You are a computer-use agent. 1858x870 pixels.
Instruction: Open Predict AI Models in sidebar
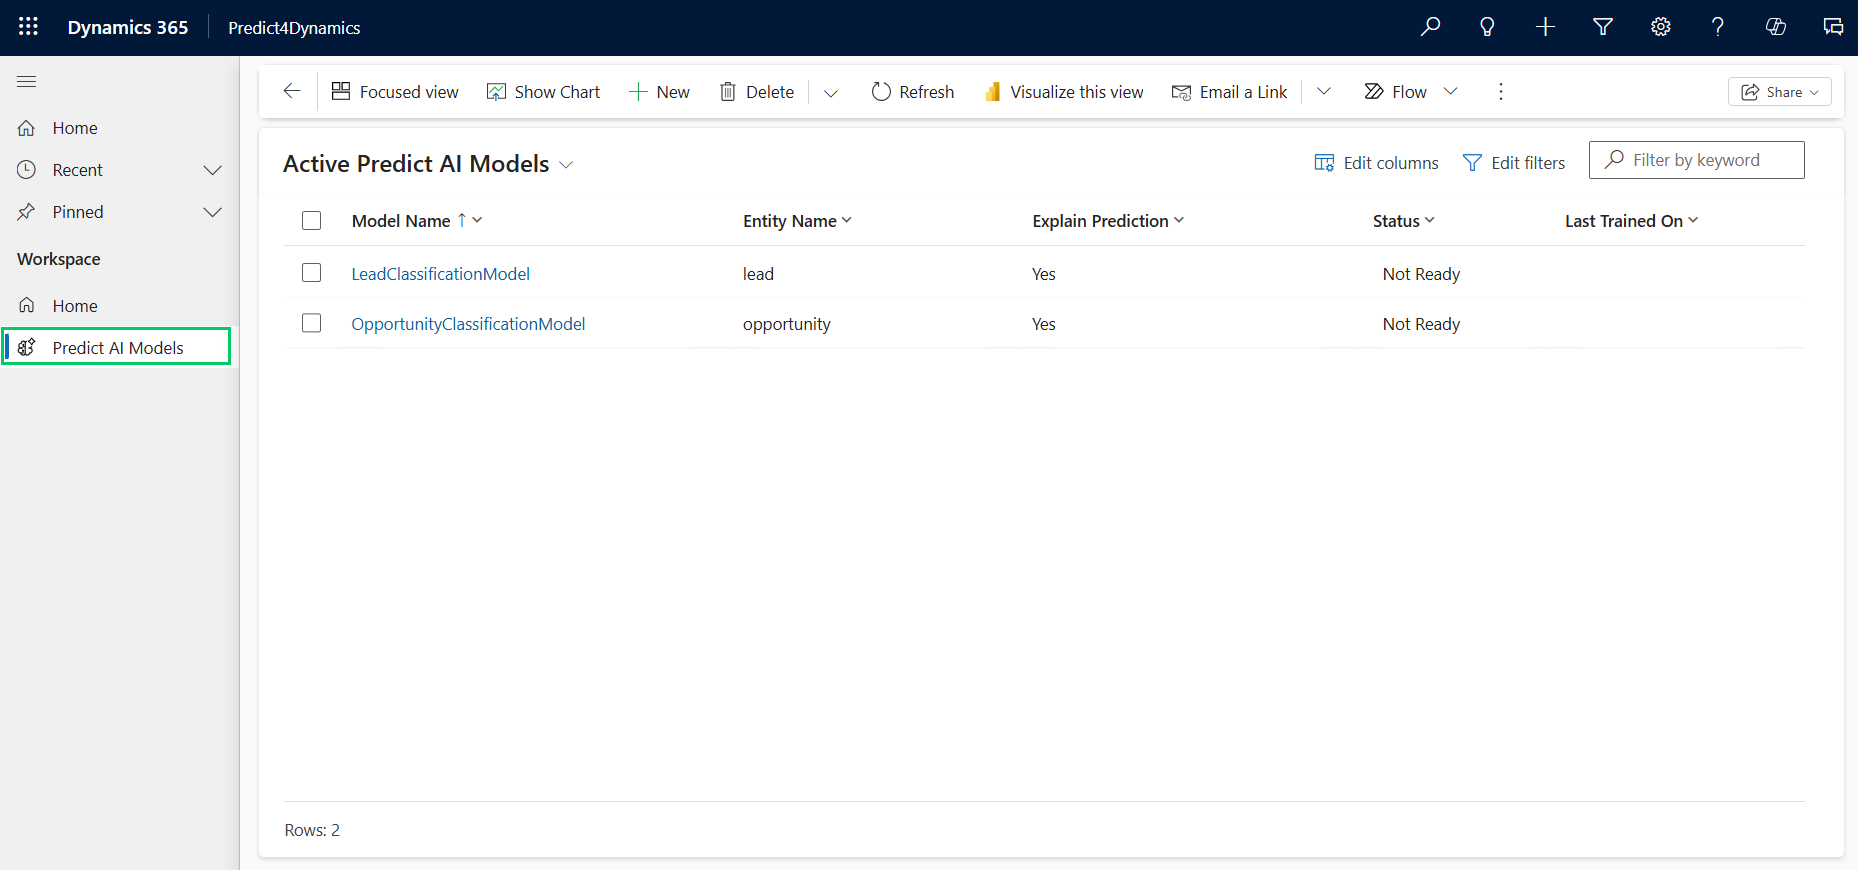(118, 348)
